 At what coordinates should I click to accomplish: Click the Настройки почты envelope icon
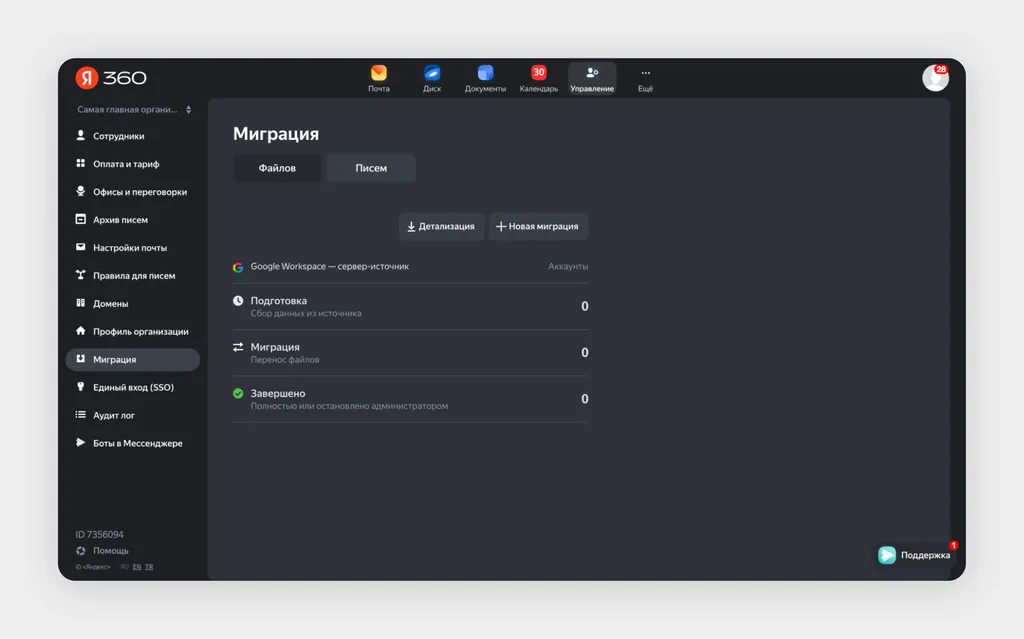tap(80, 247)
